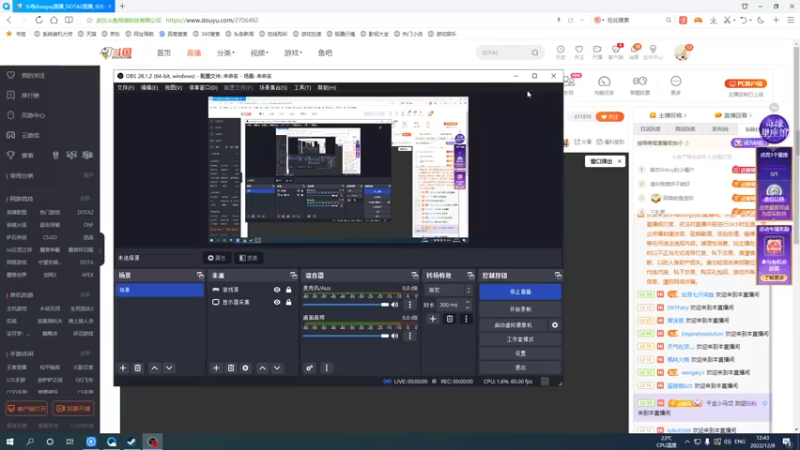Move source up in Sources panel
The image size is (800, 450).
point(262,368)
